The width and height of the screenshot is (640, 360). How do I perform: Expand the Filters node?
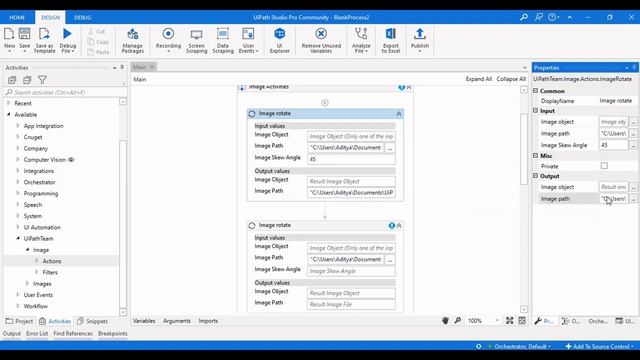click(36, 272)
